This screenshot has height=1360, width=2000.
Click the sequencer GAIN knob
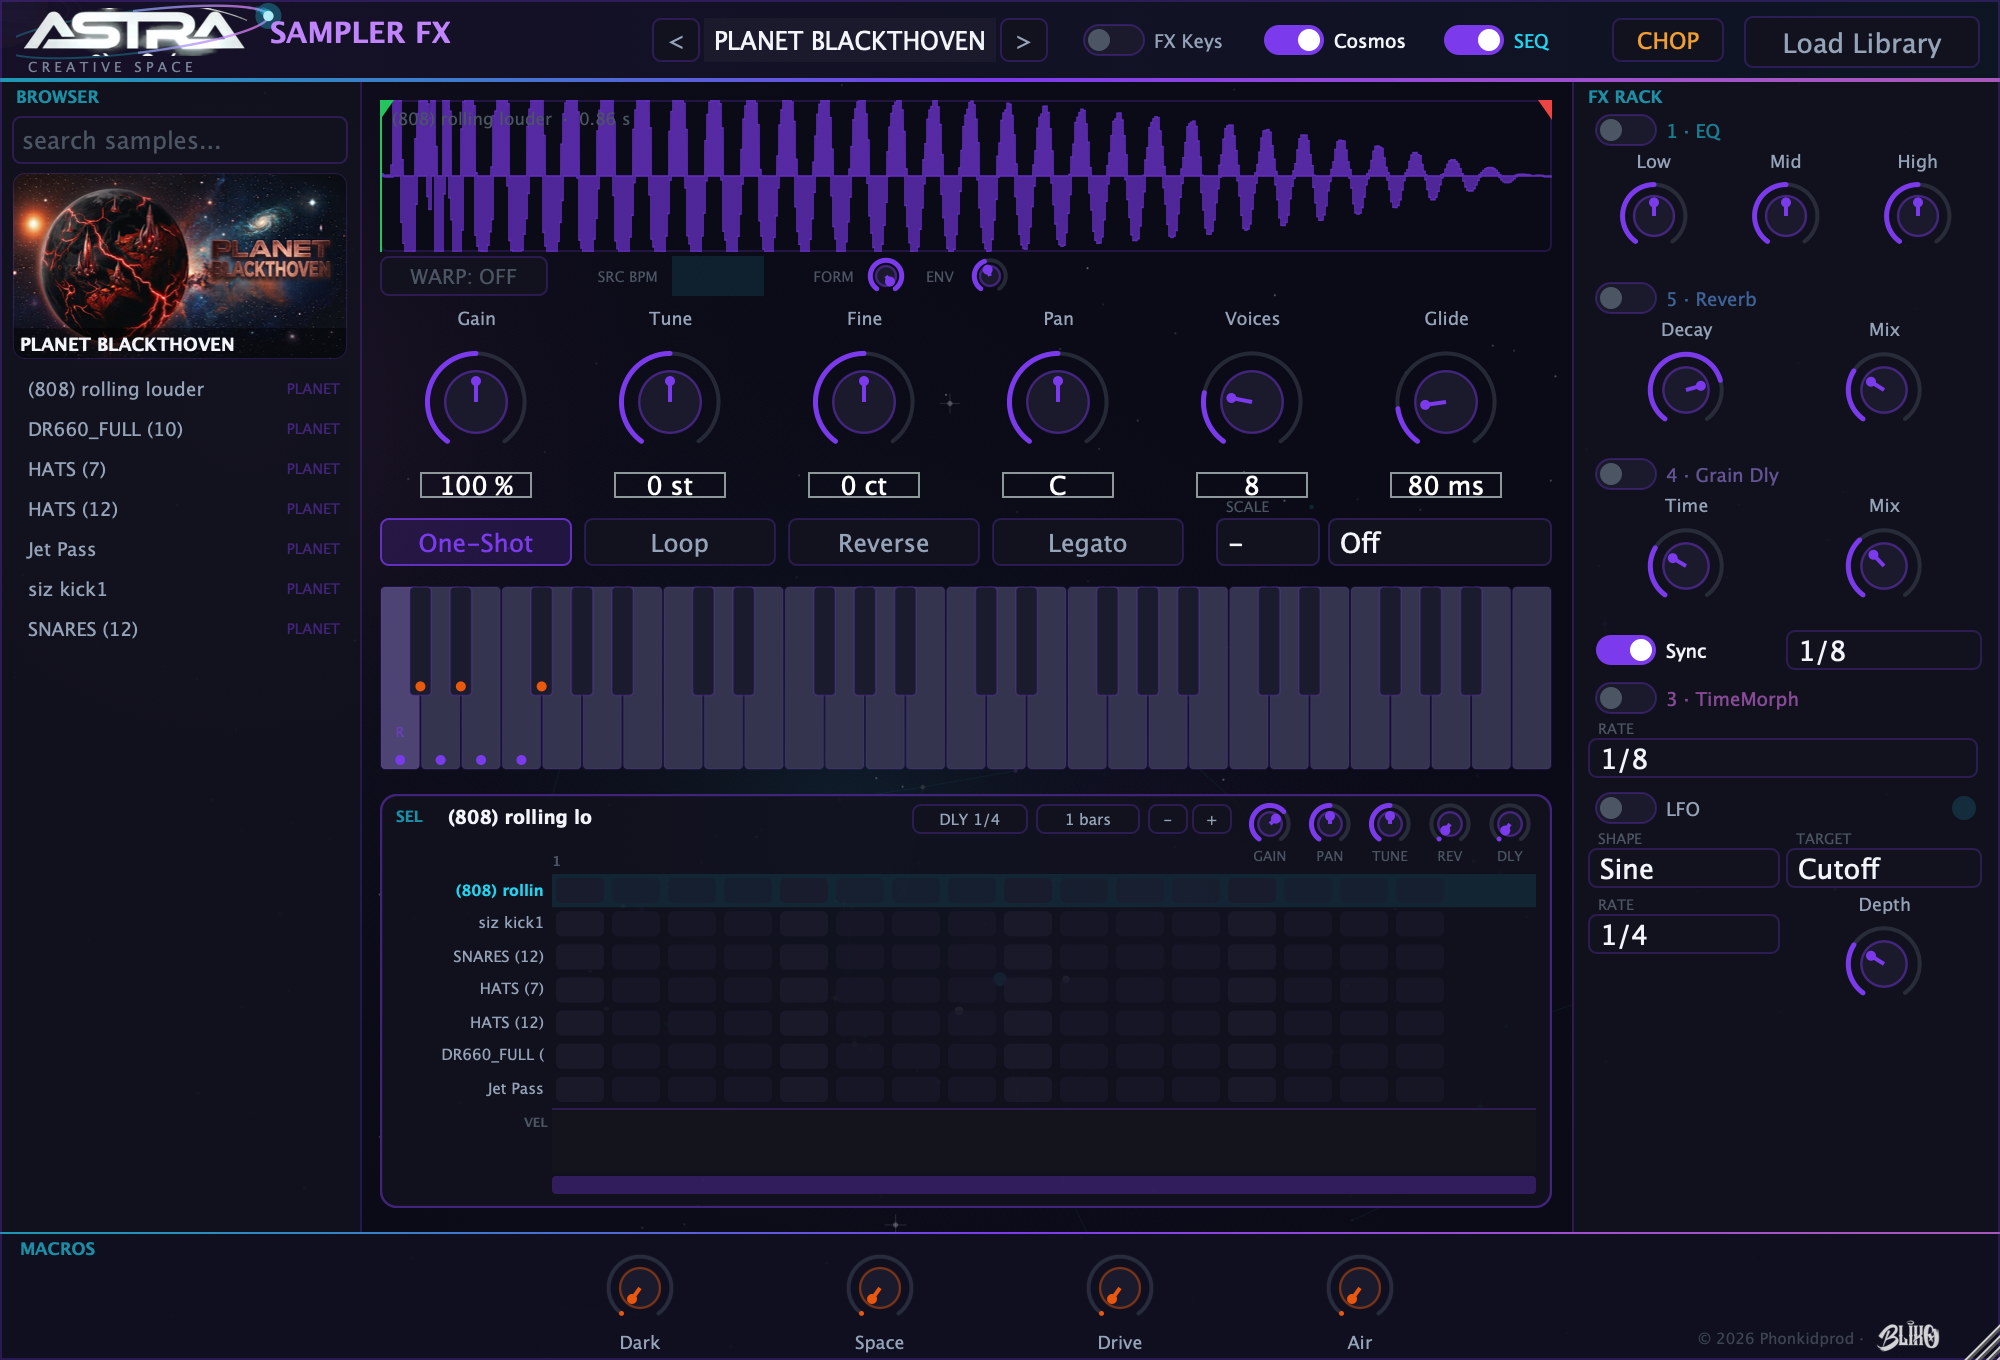click(1270, 824)
